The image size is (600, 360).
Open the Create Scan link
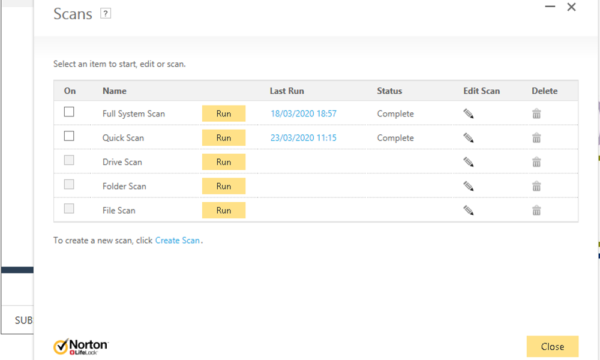(177, 240)
